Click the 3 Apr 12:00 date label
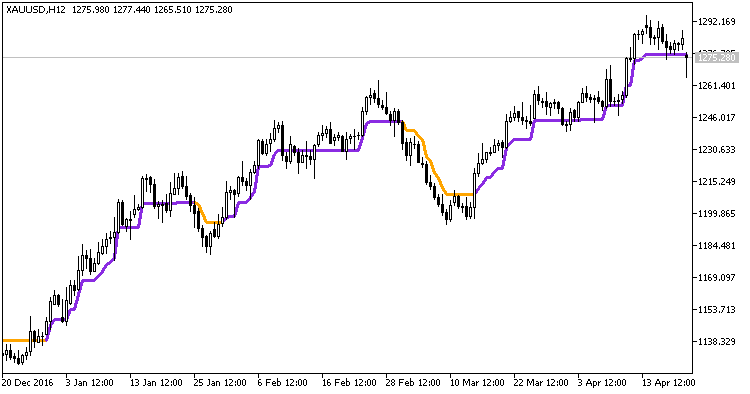750x394 pixels. (x=602, y=383)
